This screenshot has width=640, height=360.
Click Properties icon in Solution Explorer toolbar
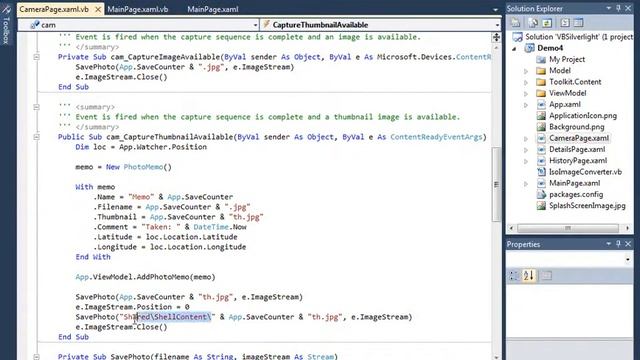point(516,23)
